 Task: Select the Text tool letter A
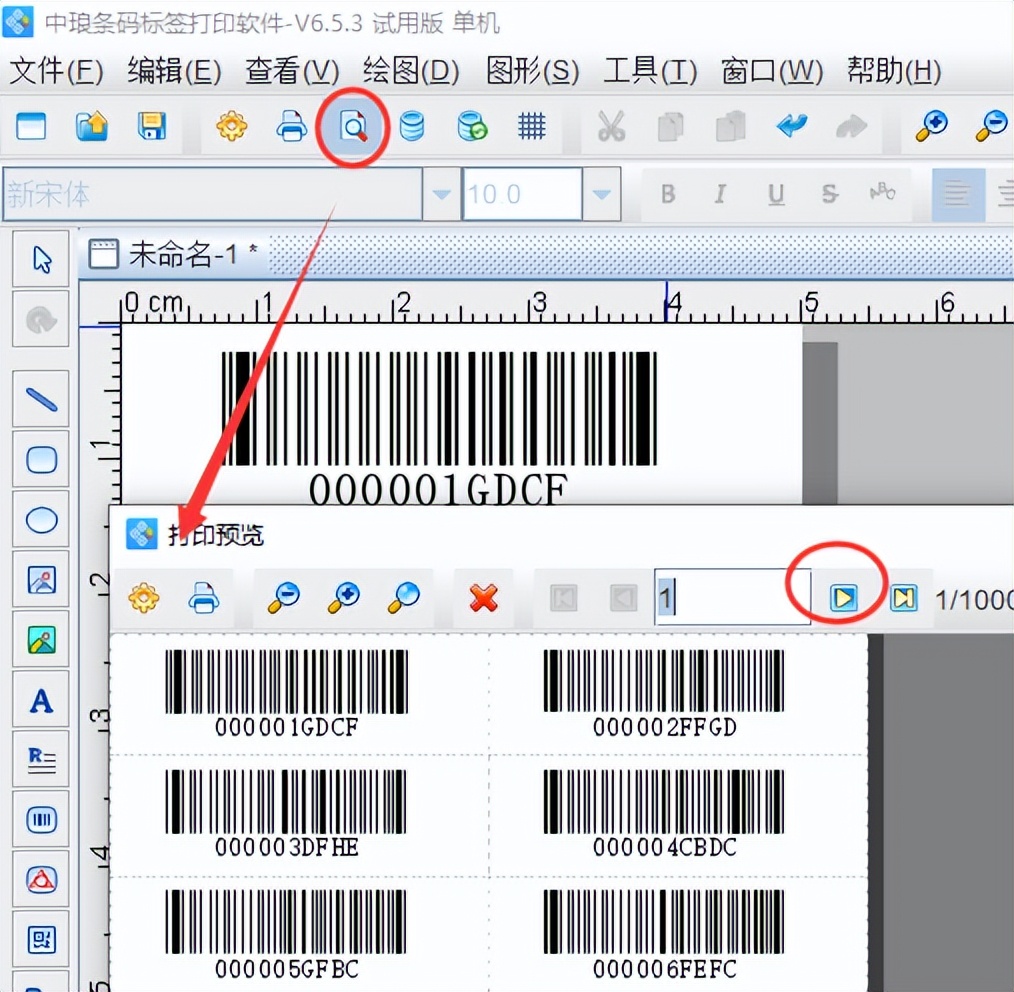tap(41, 700)
